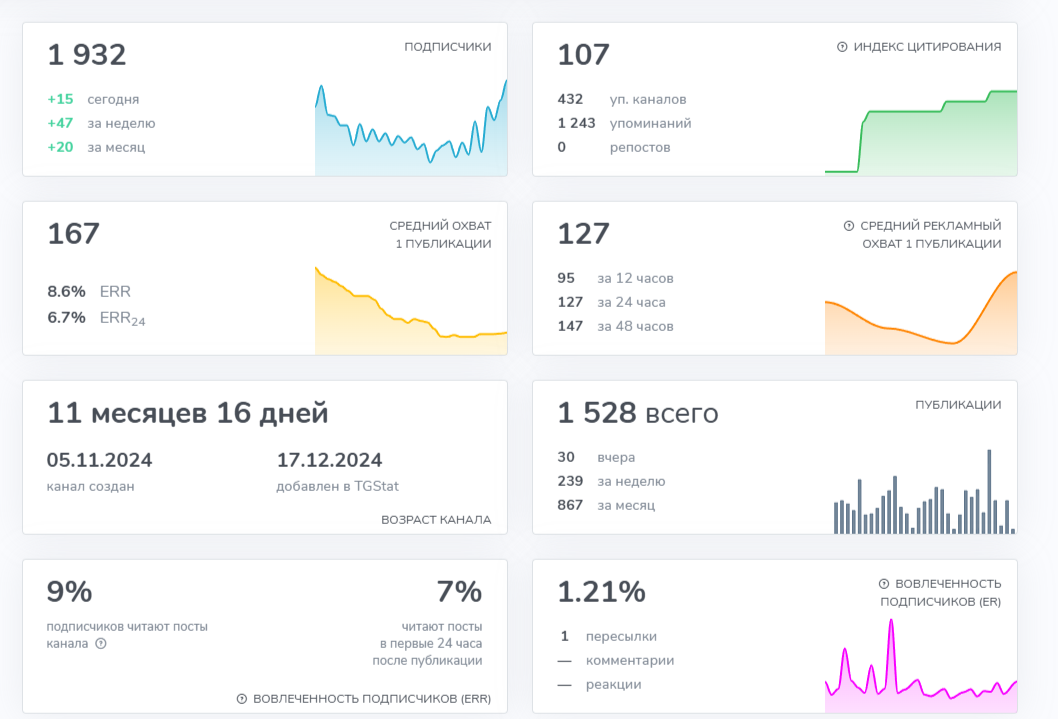Click the уп. каналов label
The width and height of the screenshot is (1058, 719).
pos(648,99)
